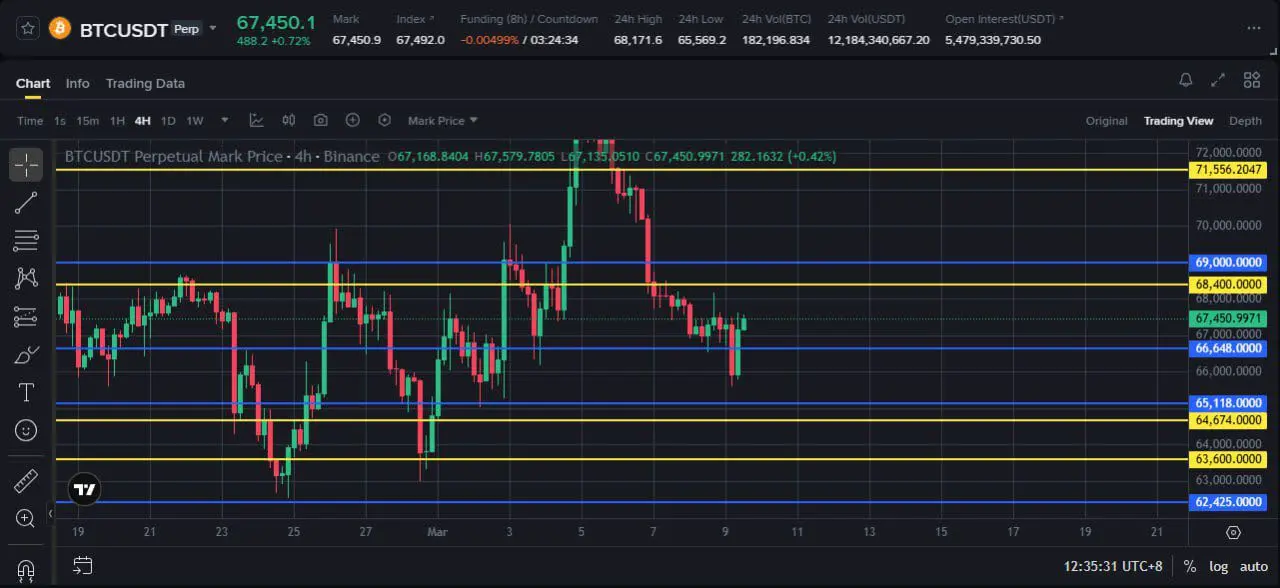Image resolution: width=1280 pixels, height=588 pixels.
Task: Toggle log scale
Action: pos(1218,566)
